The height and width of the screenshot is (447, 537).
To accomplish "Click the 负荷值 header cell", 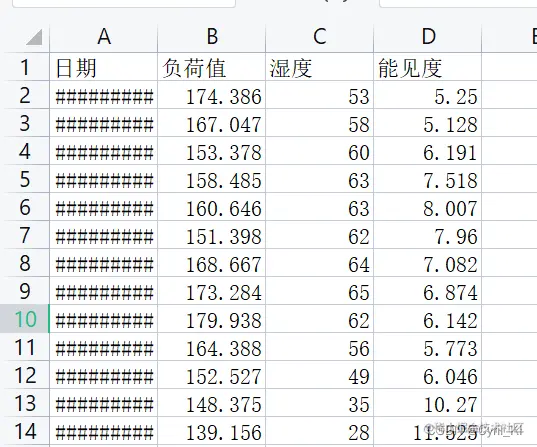I will coord(211,67).
